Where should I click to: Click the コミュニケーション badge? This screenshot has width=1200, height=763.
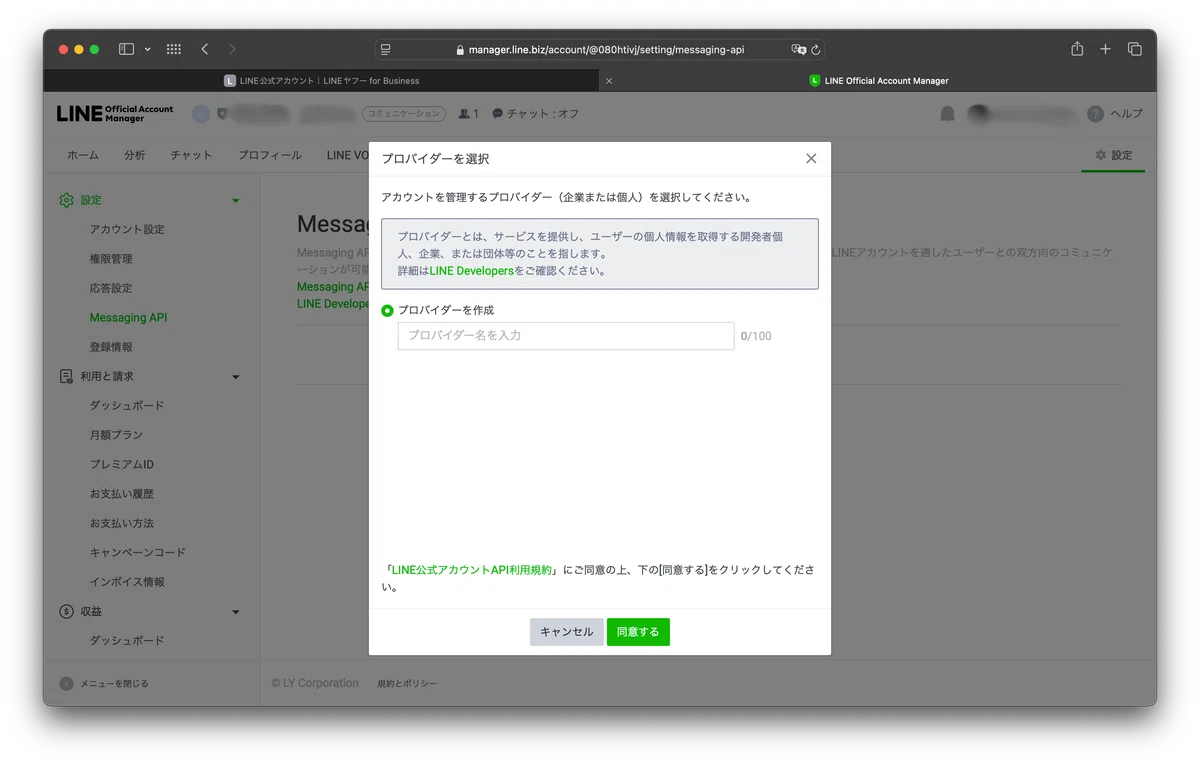(x=404, y=114)
